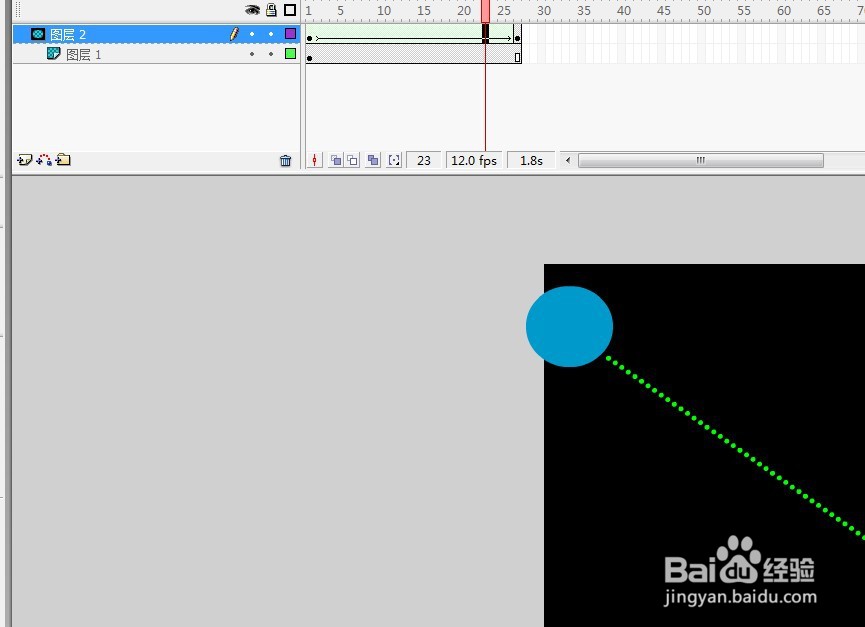This screenshot has height=627, width=865.
Task: Click the Show/Hide All Layers eye icon
Action: 252,9
